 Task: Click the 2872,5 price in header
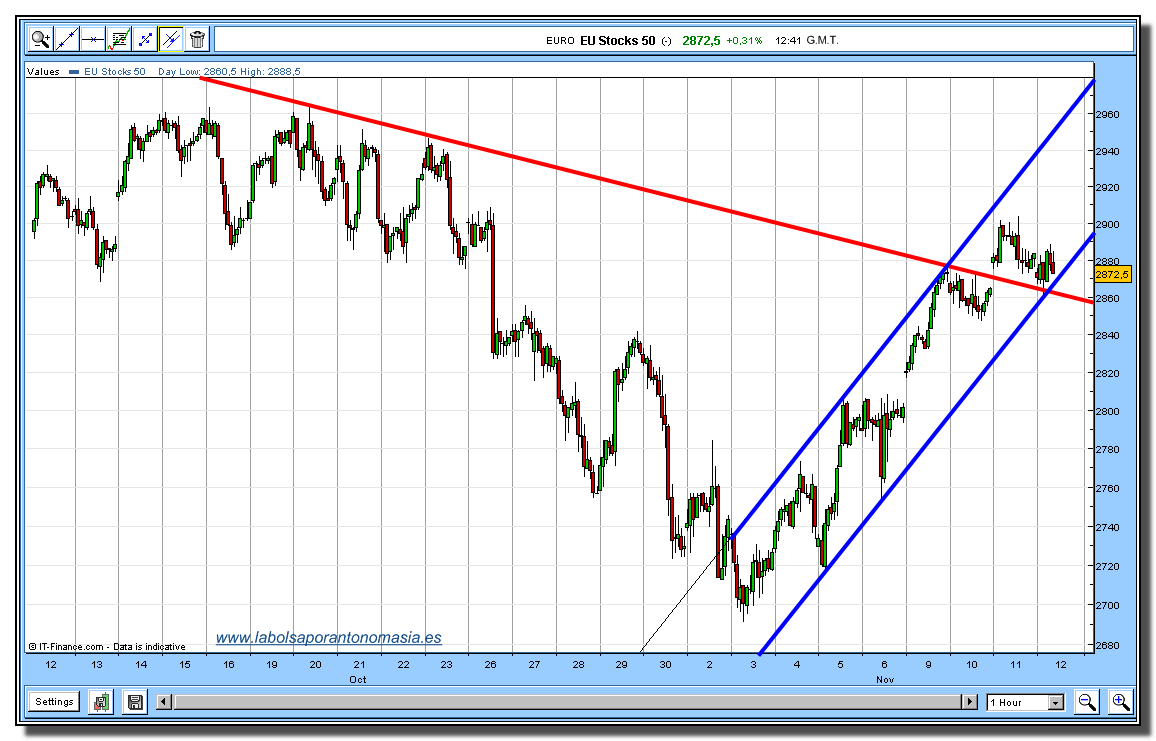click(x=701, y=41)
